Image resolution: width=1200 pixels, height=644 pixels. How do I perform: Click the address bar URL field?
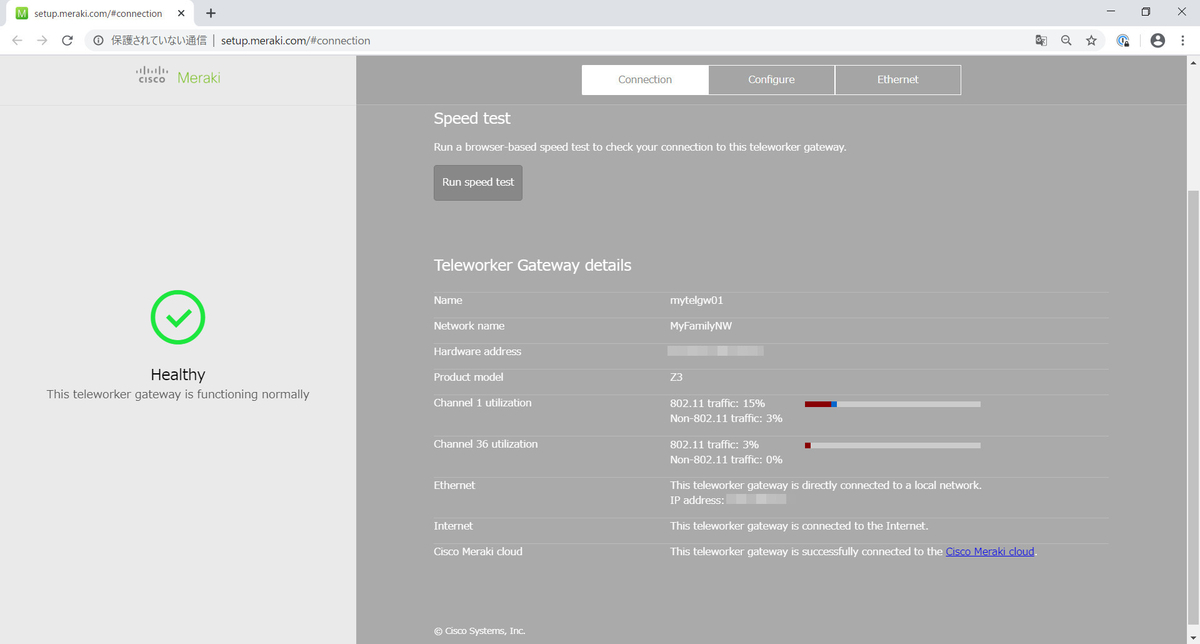coord(560,41)
